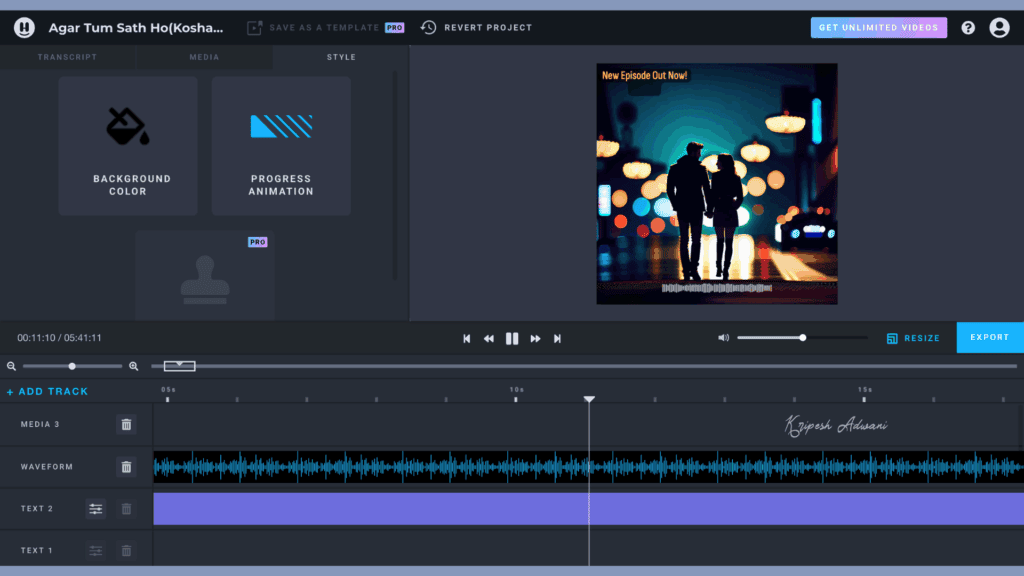Skip to the start of the project
Image resolution: width=1024 pixels, height=576 pixels.
pyautogui.click(x=467, y=338)
